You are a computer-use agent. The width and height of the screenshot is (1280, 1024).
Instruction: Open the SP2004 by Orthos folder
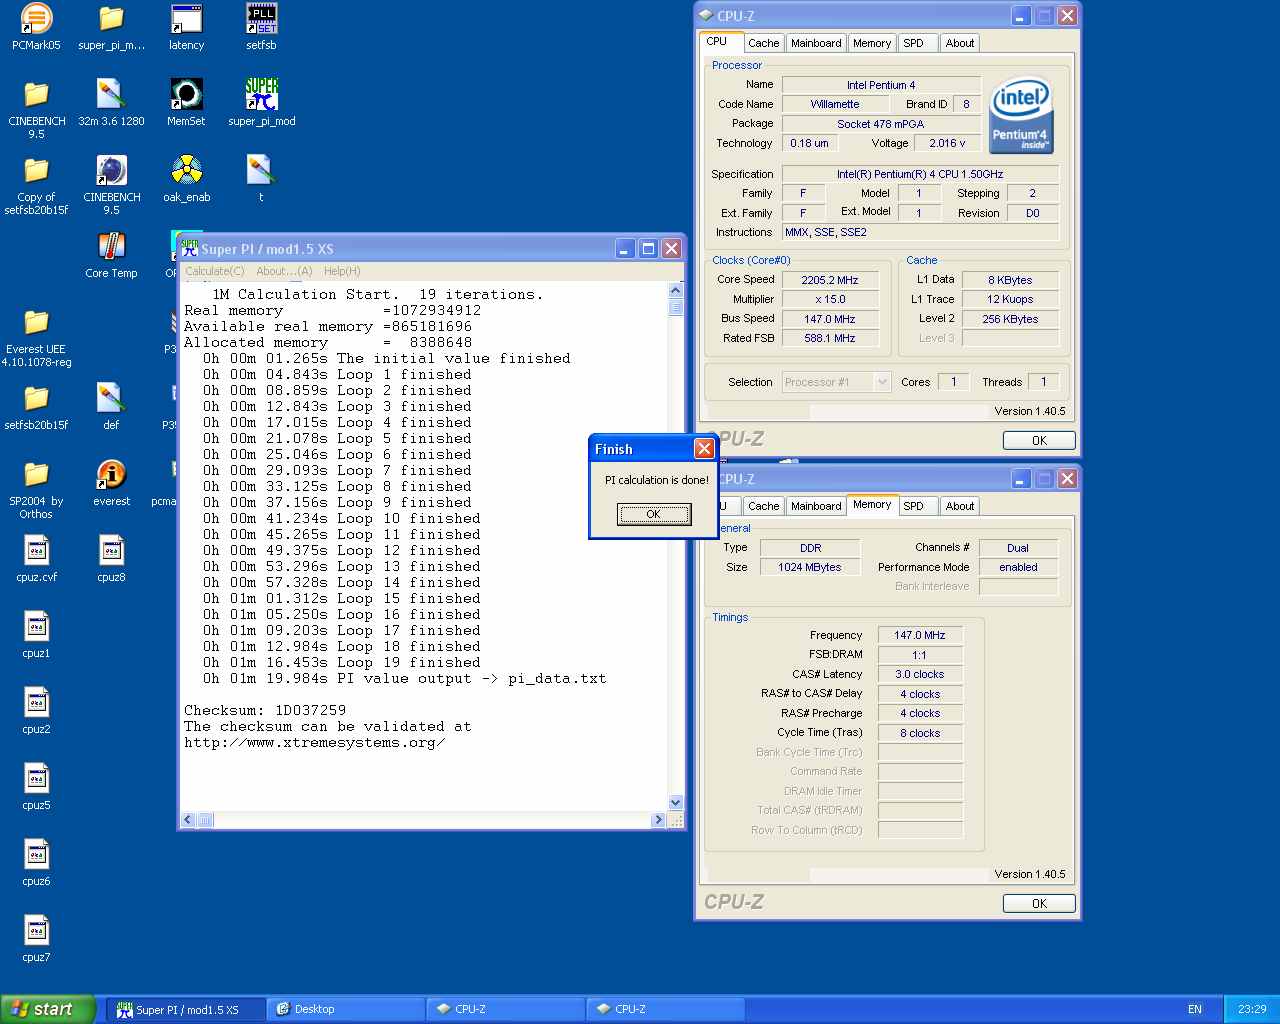coord(36,489)
